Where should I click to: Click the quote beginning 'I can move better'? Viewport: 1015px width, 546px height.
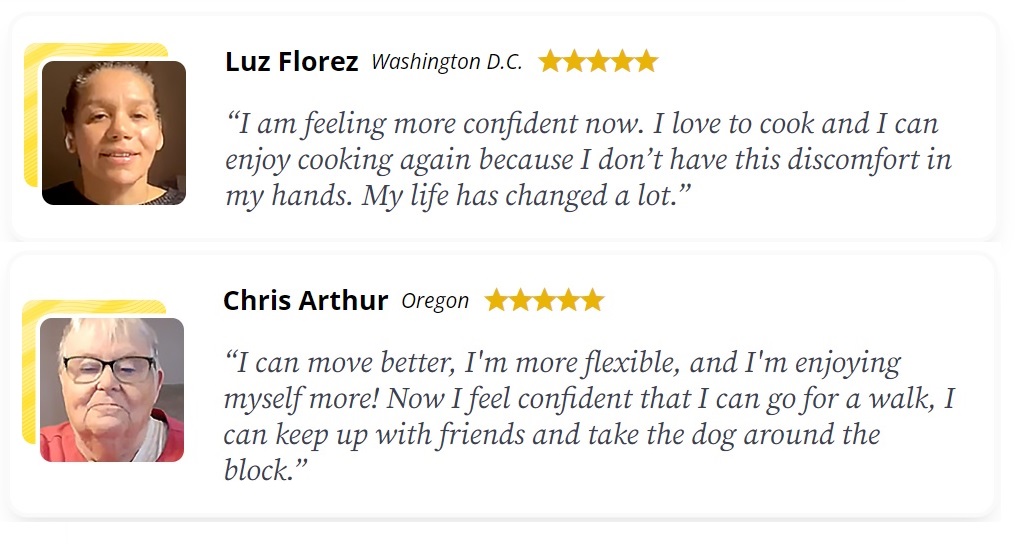pyautogui.click(x=589, y=416)
